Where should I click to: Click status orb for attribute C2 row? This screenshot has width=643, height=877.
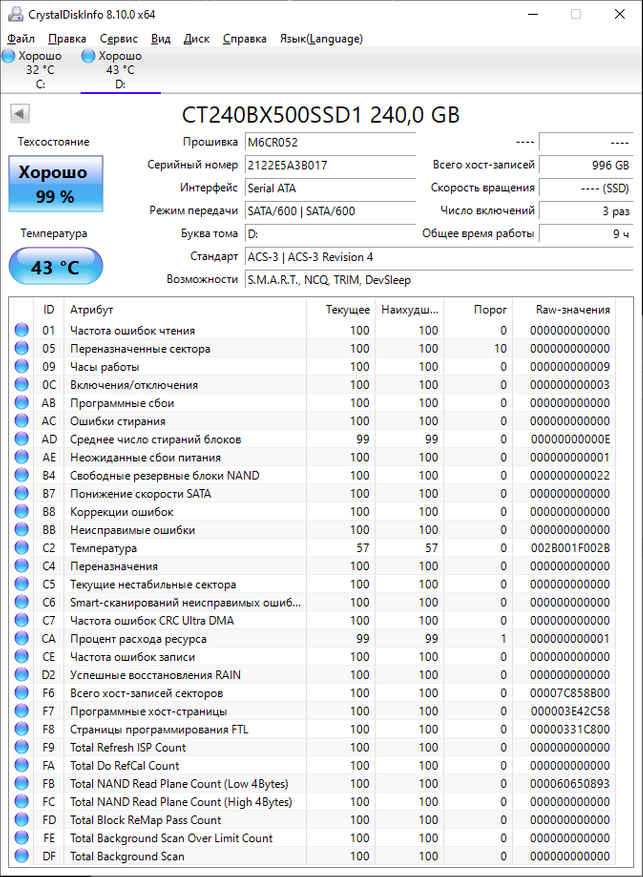point(22,548)
